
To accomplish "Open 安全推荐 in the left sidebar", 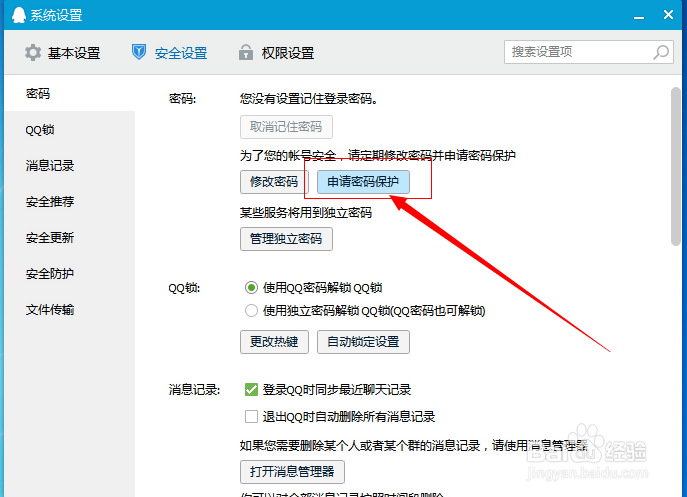I will pyautogui.click(x=70, y=202).
